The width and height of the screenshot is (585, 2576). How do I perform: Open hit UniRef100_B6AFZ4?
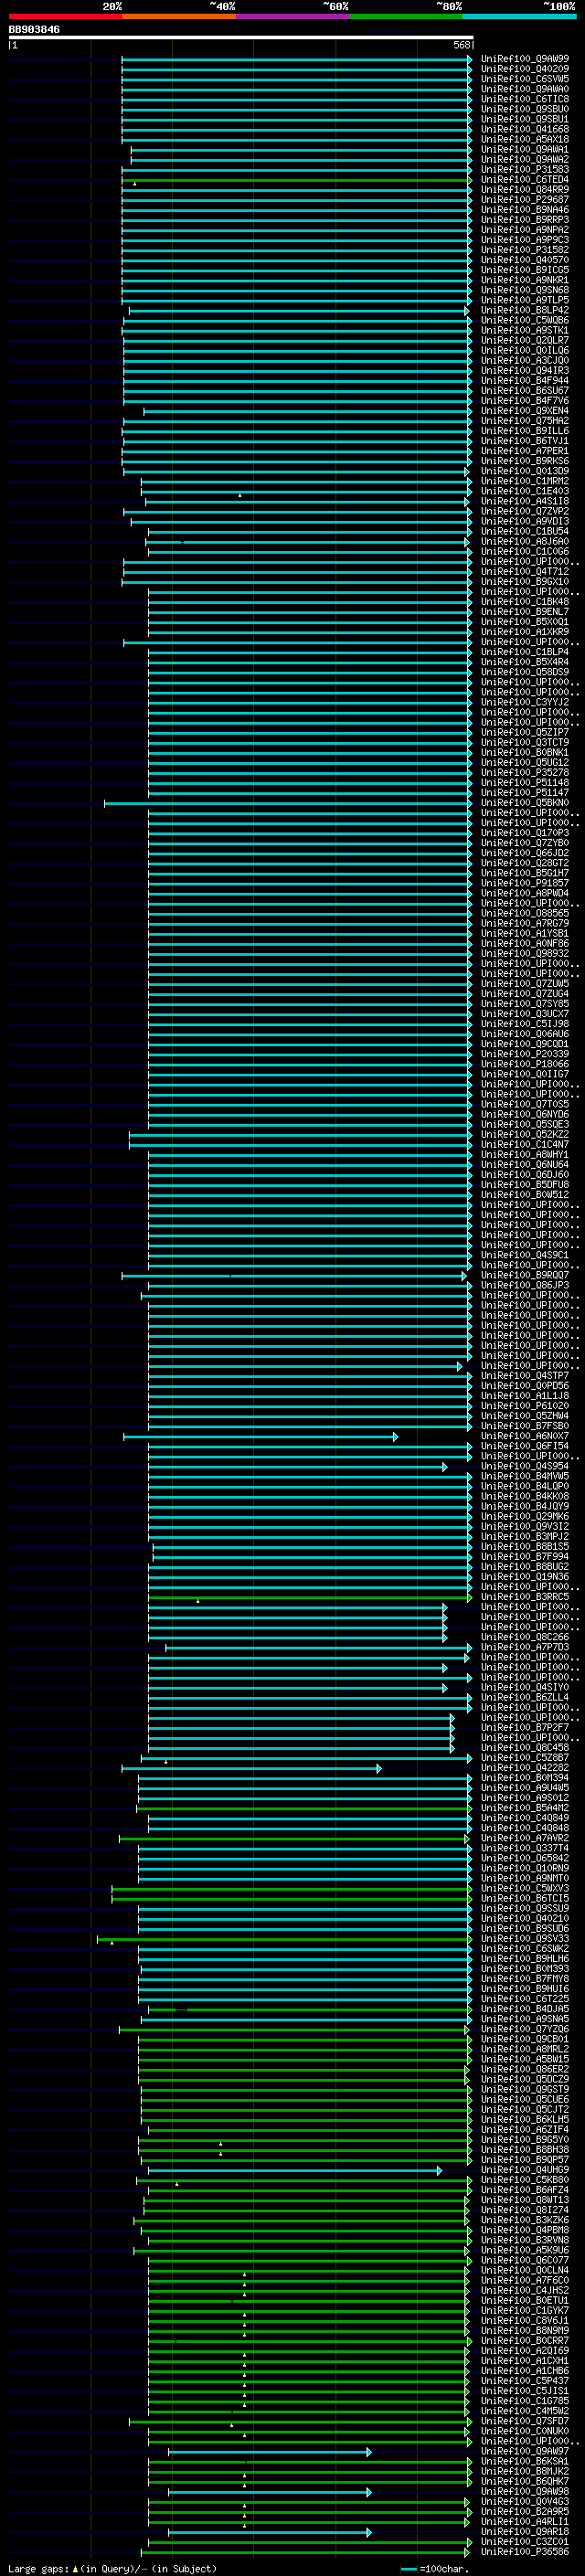point(525,2190)
